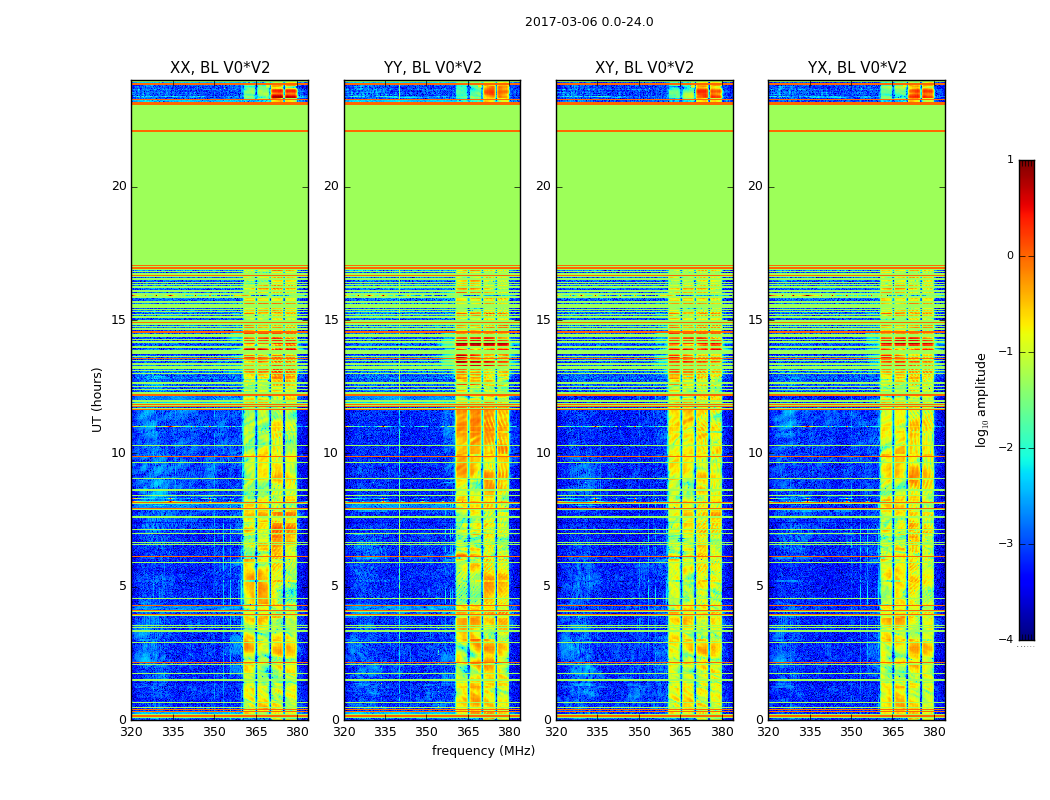Click the figure title 2017-03-06 0.0-24.0

588,22
